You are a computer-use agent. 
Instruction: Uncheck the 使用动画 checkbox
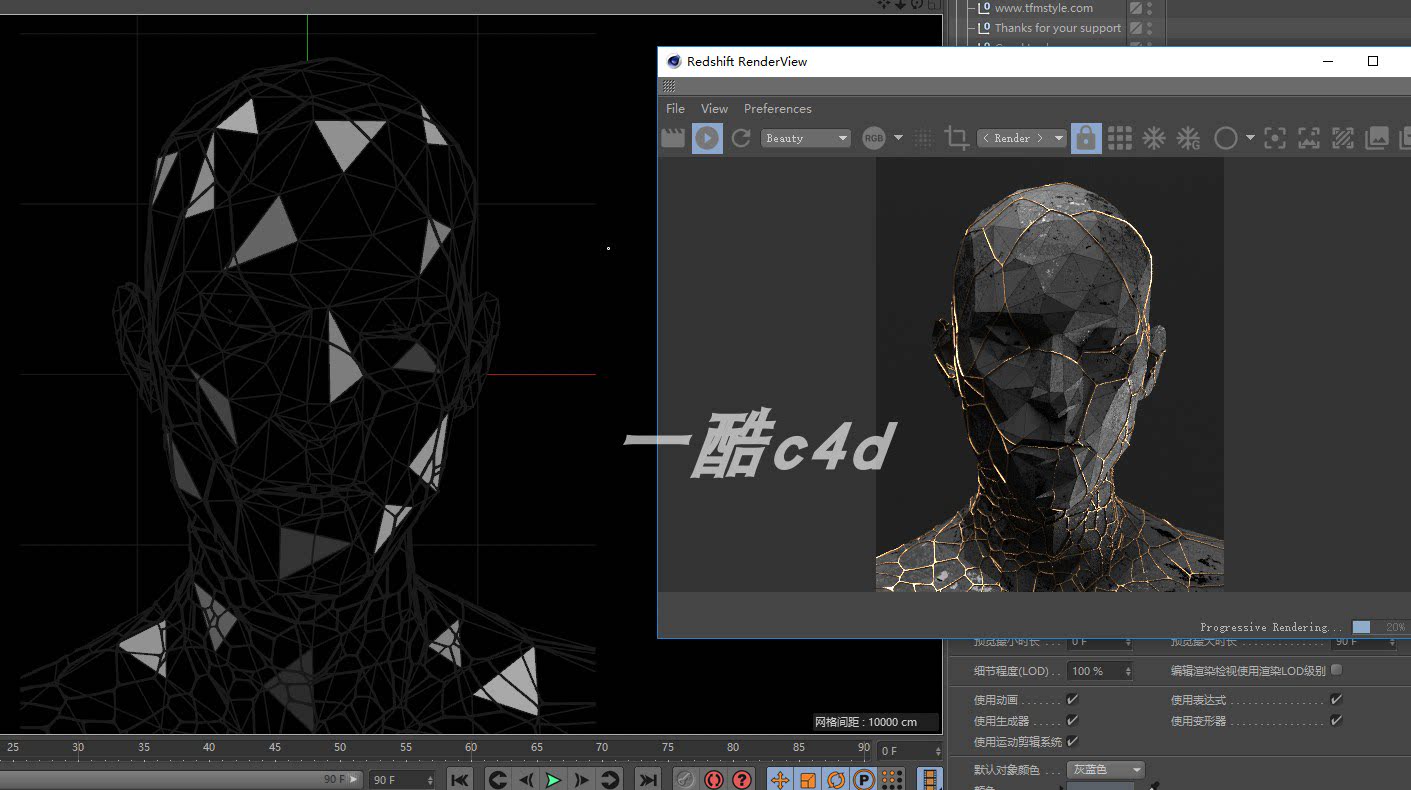pyautogui.click(x=1072, y=699)
